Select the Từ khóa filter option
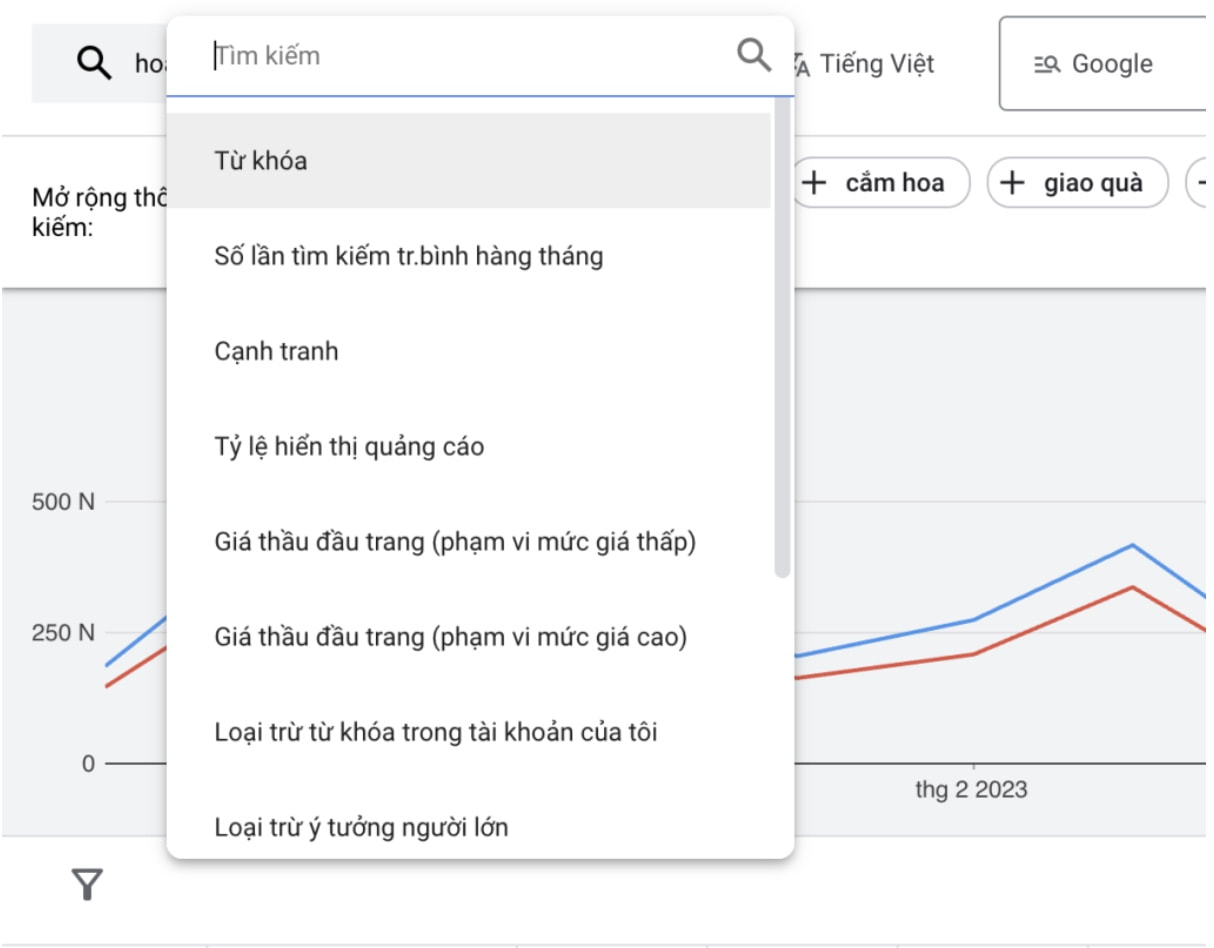The height and width of the screenshot is (948, 1214). tap(468, 161)
